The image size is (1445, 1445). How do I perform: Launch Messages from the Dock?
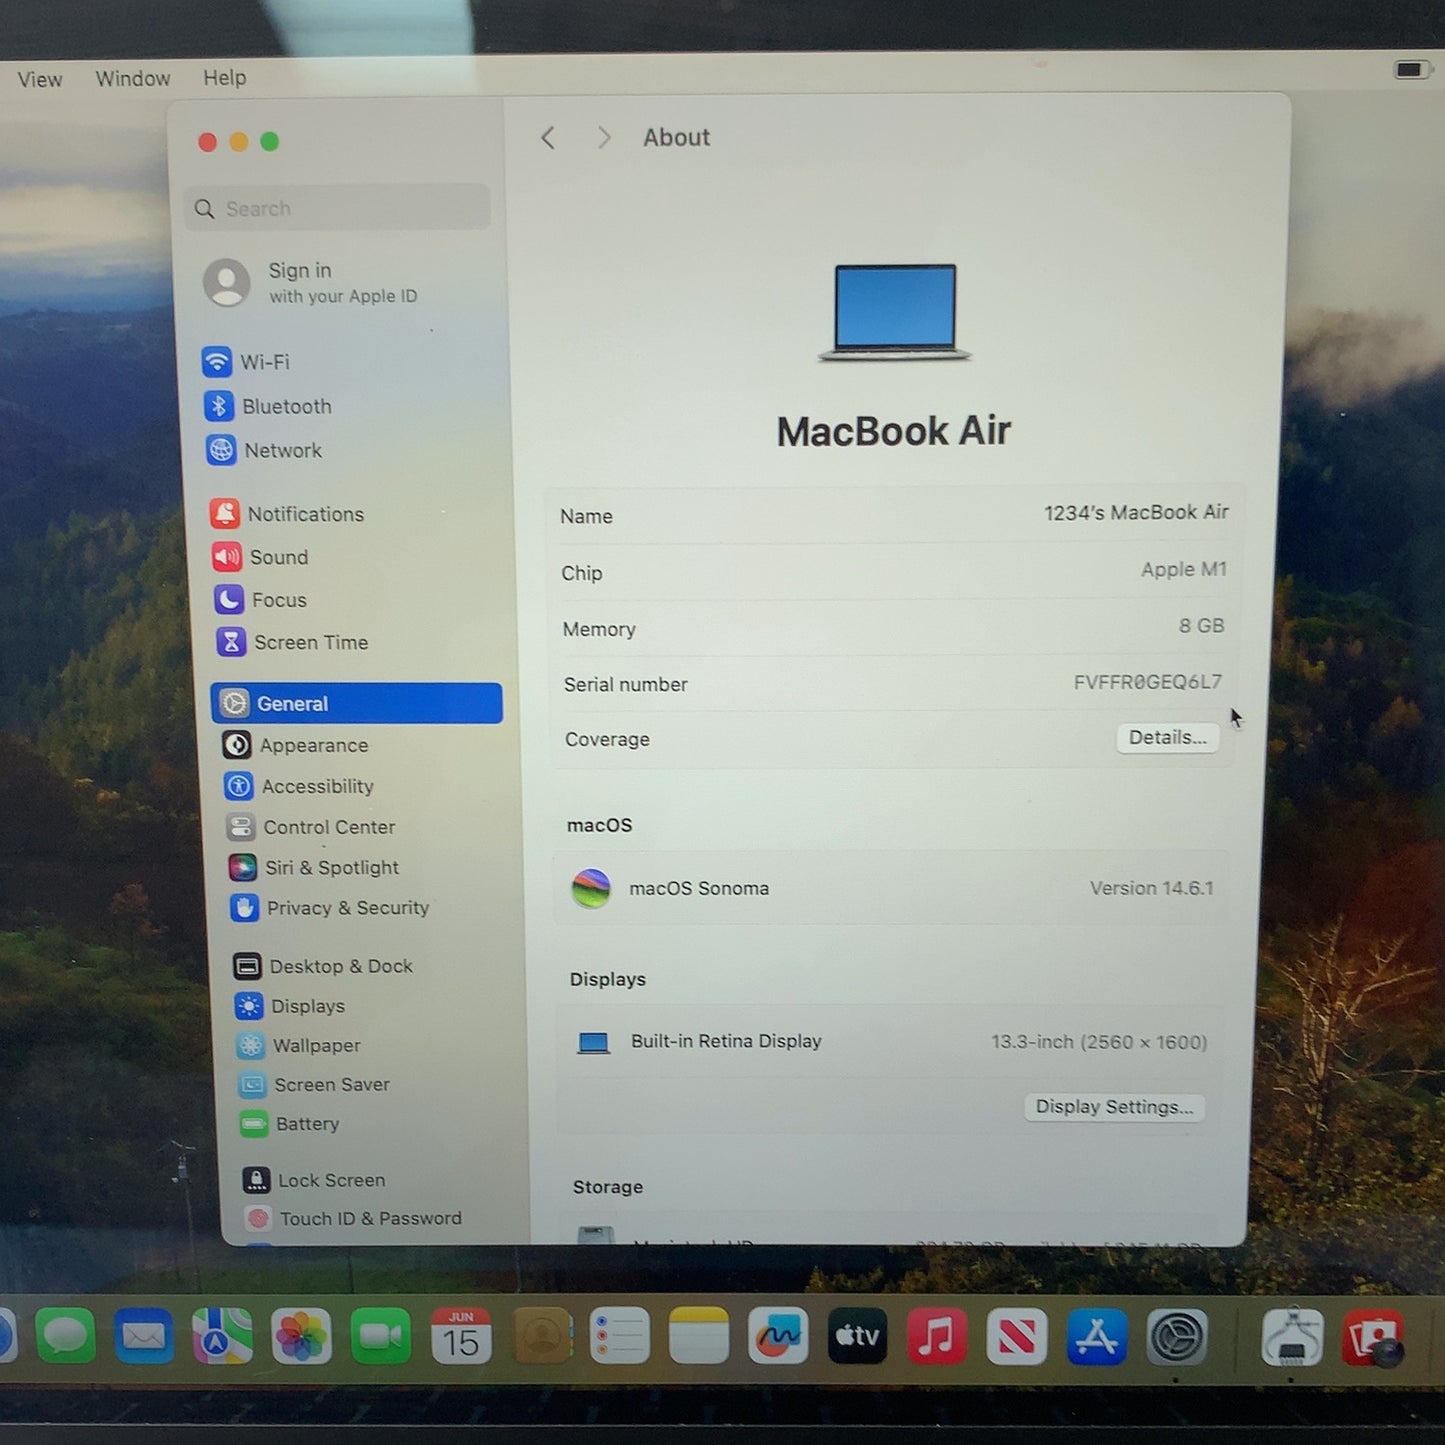pos(66,1335)
